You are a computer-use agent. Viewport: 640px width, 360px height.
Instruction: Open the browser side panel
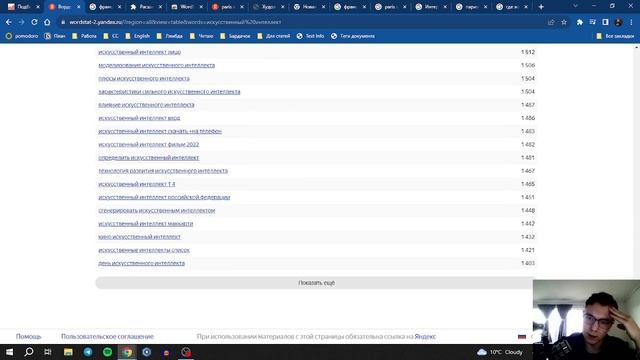tap(605, 22)
